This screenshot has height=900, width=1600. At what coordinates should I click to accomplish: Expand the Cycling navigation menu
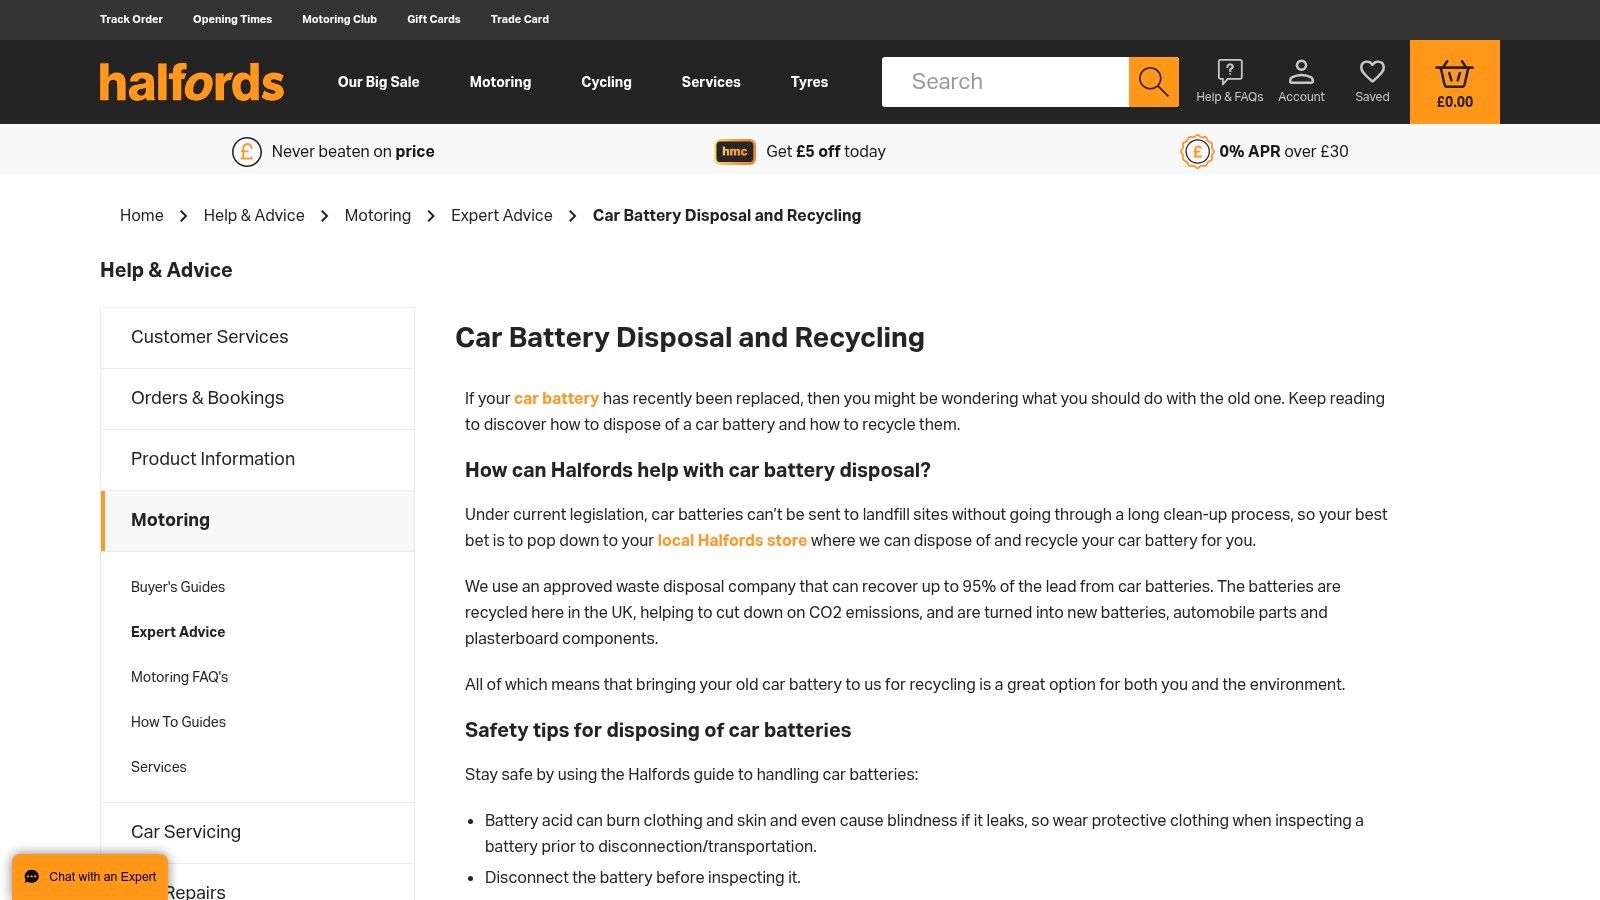tap(606, 81)
